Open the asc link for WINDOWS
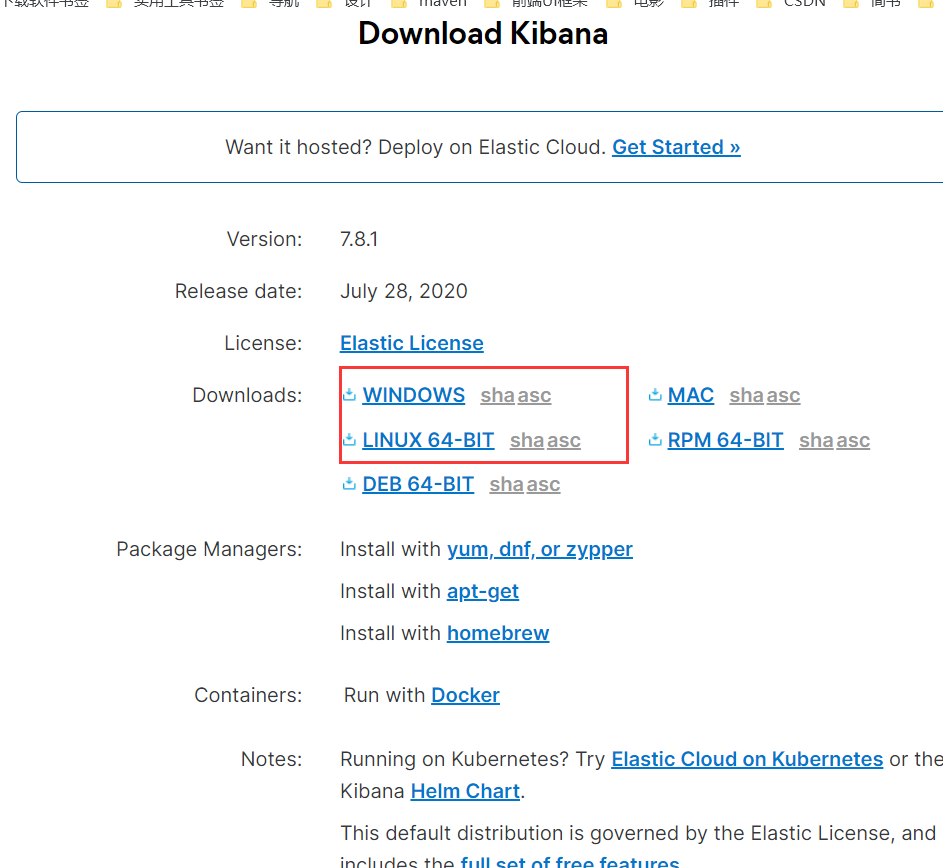The image size is (943, 868). (534, 395)
